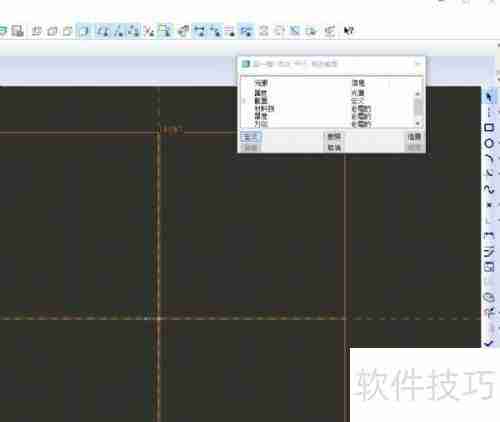The width and height of the screenshot is (500, 422).
Task: Click the blue highlighted button in the dialog
Action: [x=251, y=137]
